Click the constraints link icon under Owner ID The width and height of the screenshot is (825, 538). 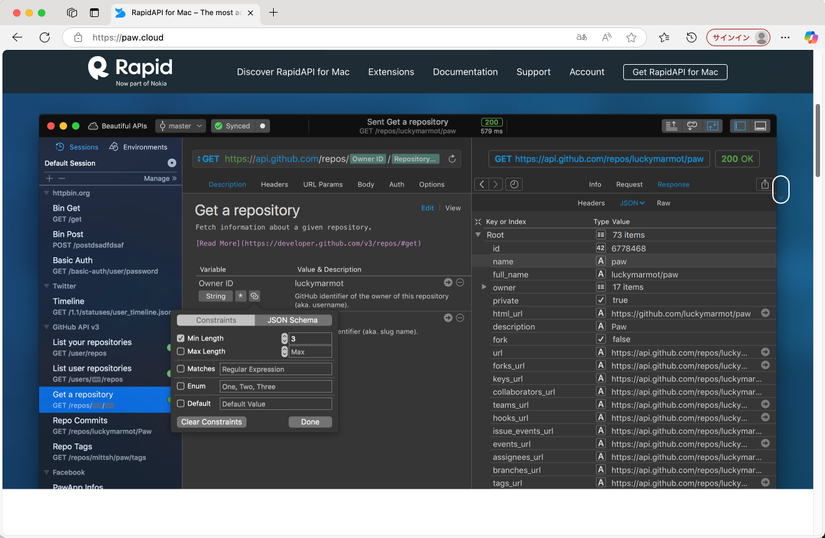point(254,296)
